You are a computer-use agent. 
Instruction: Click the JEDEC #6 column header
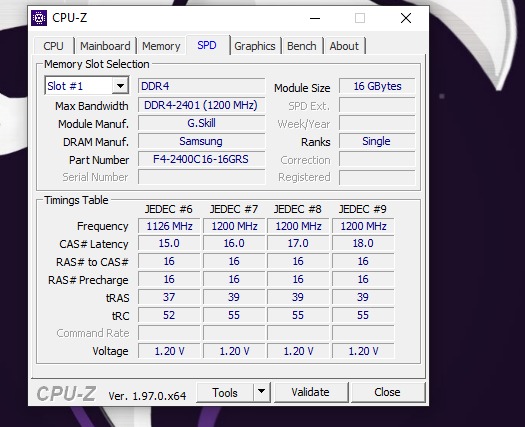169,209
